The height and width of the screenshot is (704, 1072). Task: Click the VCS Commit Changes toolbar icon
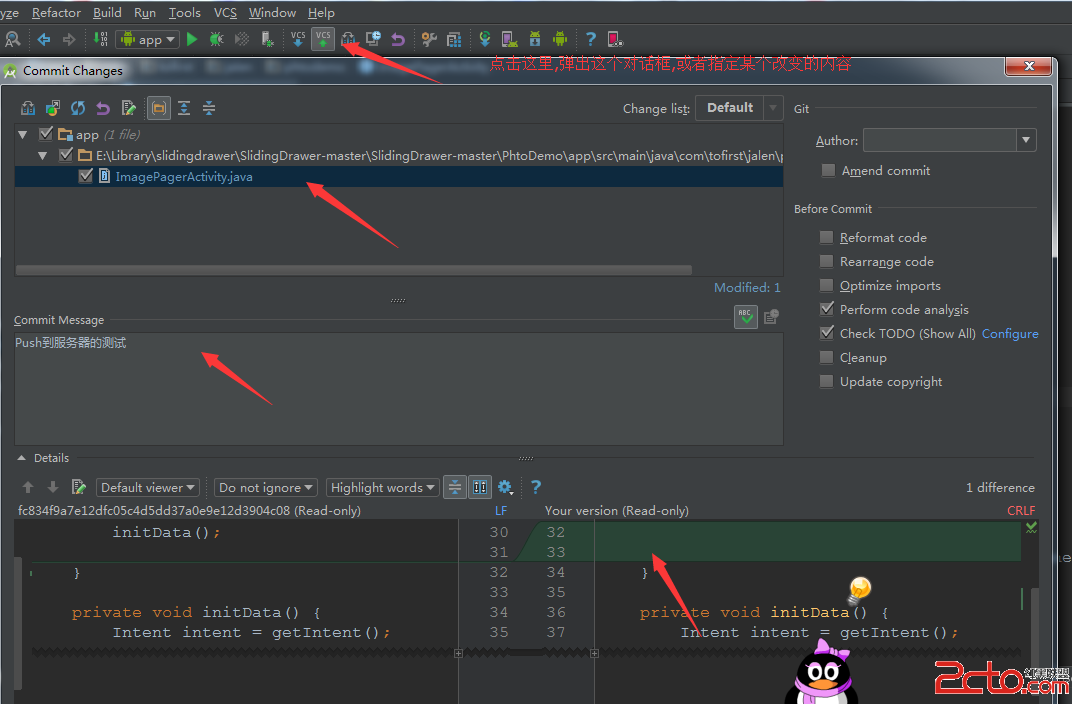point(322,39)
